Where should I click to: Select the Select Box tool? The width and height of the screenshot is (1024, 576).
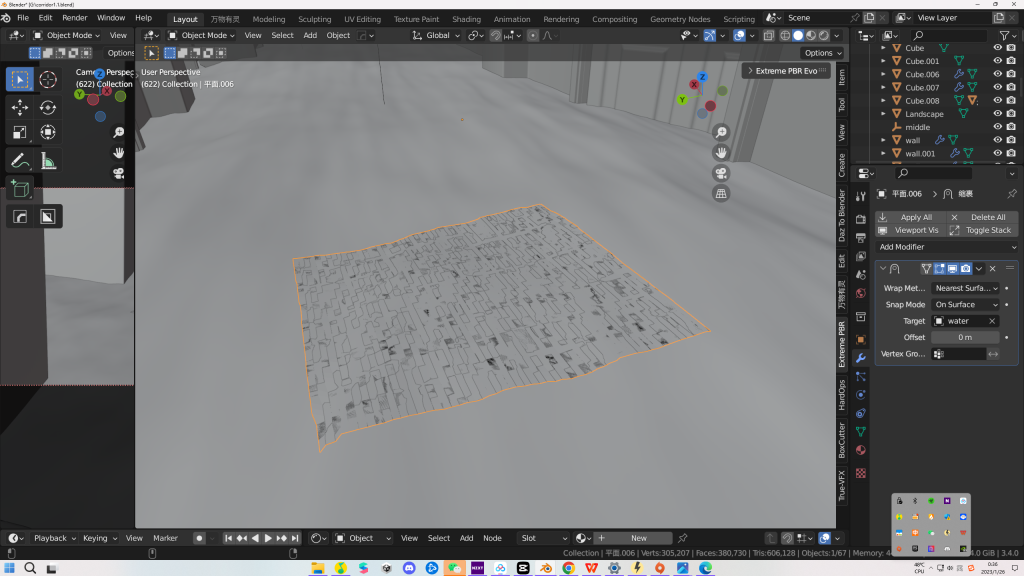pyautogui.click(x=20, y=80)
